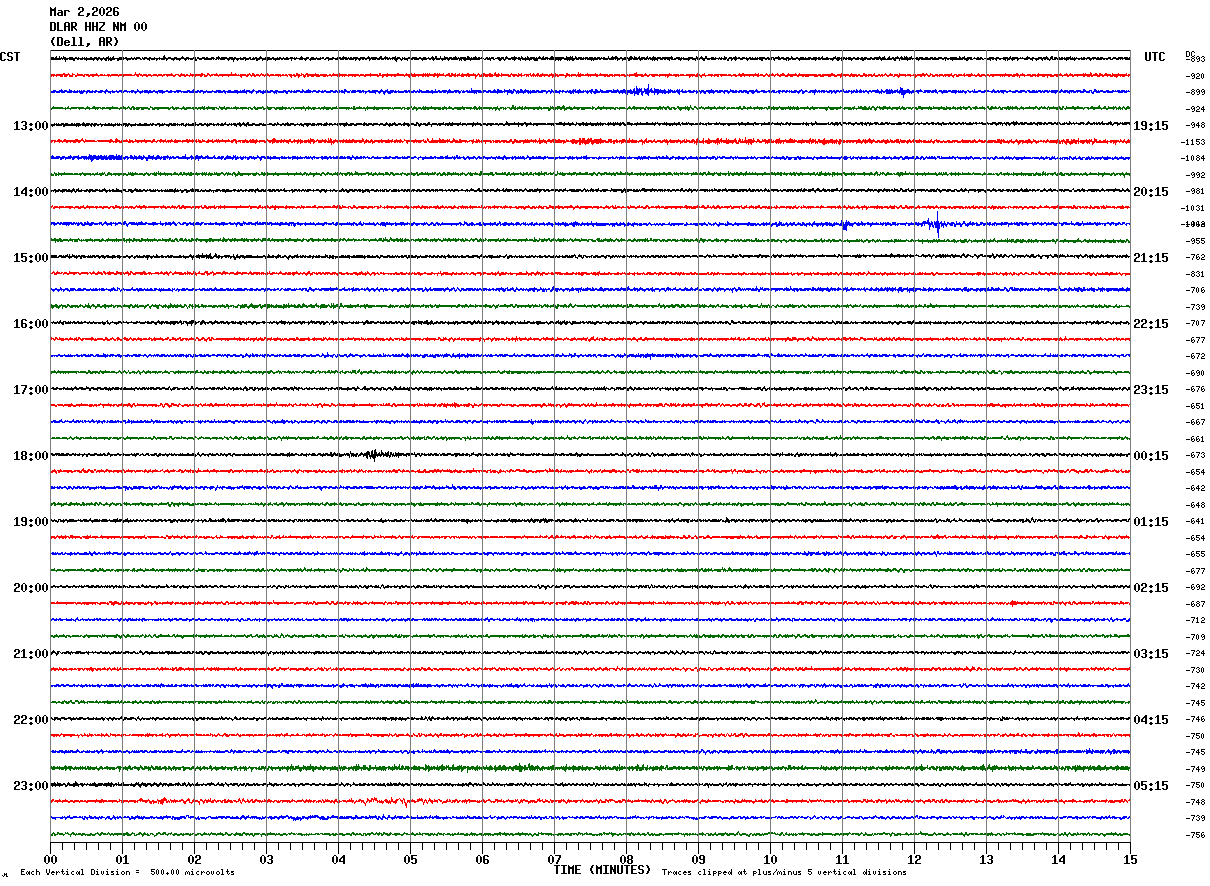Click the '20:00' CST hour label
Viewport: 1210px width, 886px height.
tap(30, 588)
